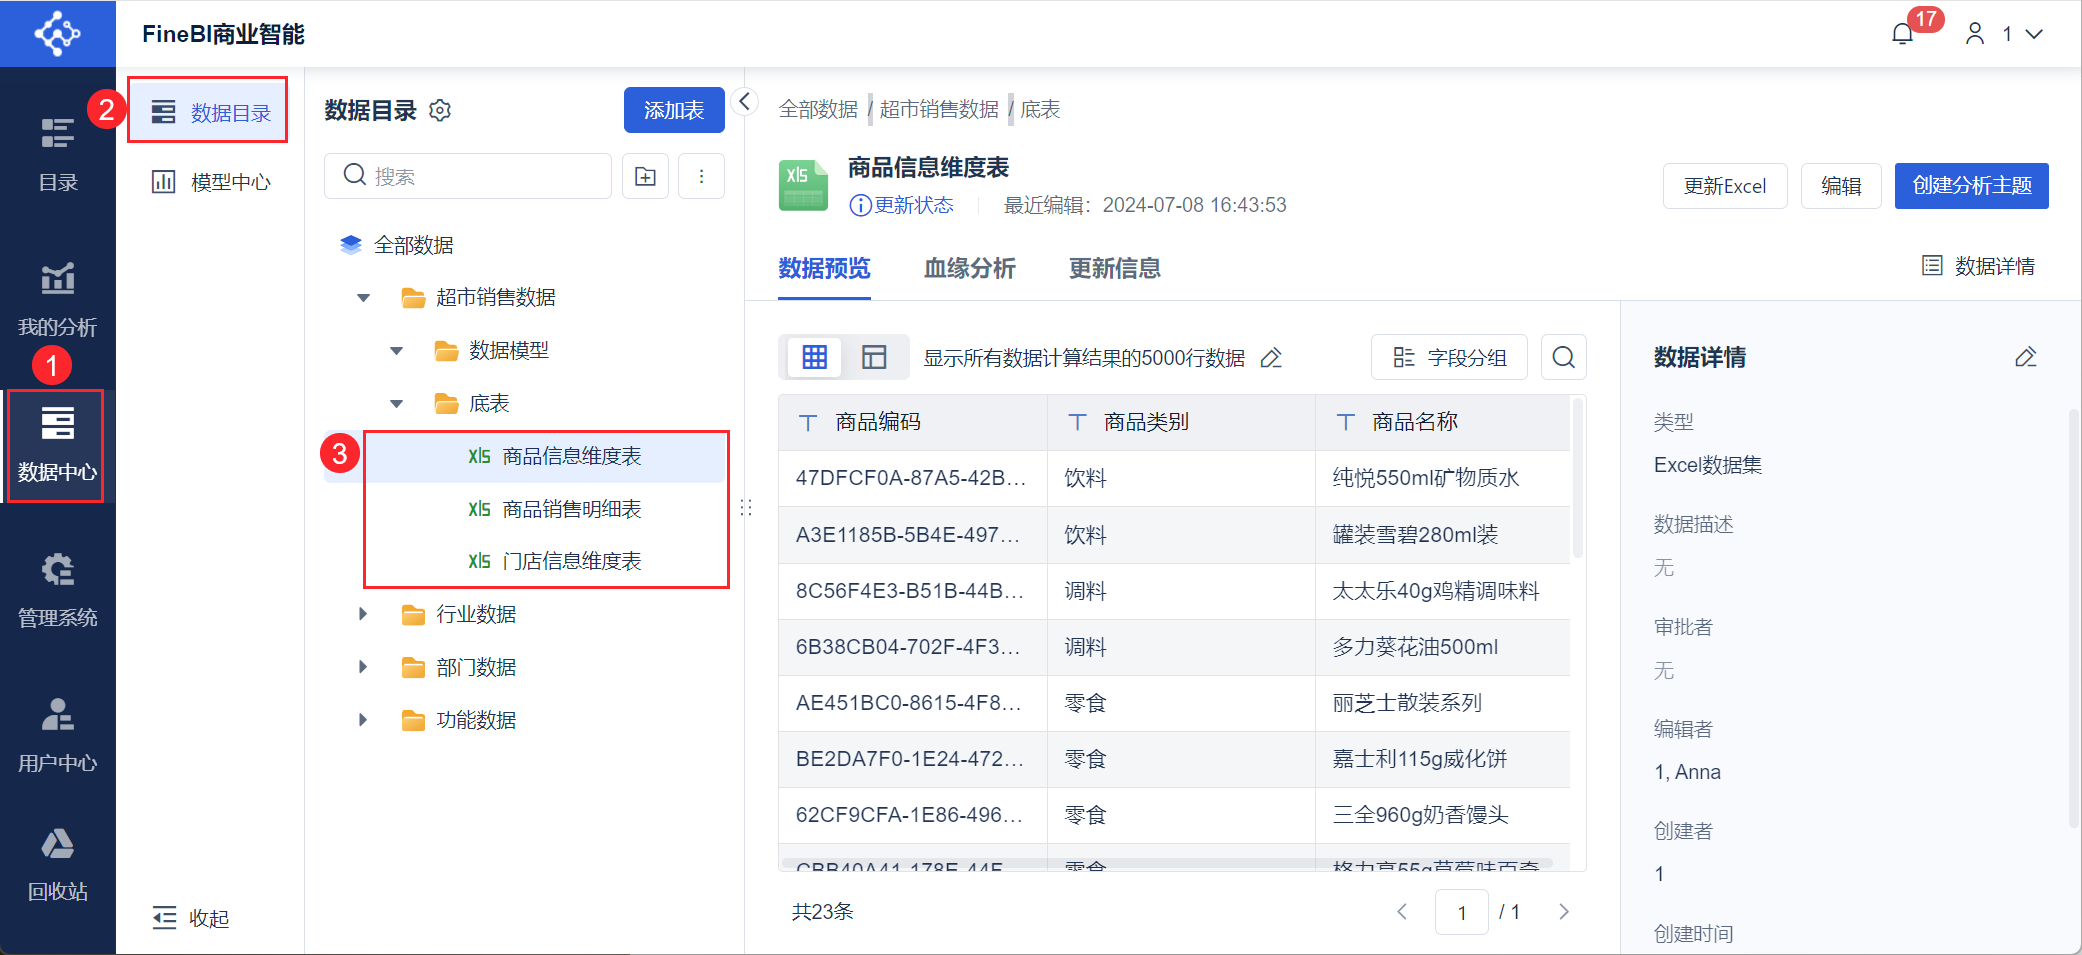Click 超市销售数据 in the breadcrumb
The image size is (2082, 955).
click(939, 109)
